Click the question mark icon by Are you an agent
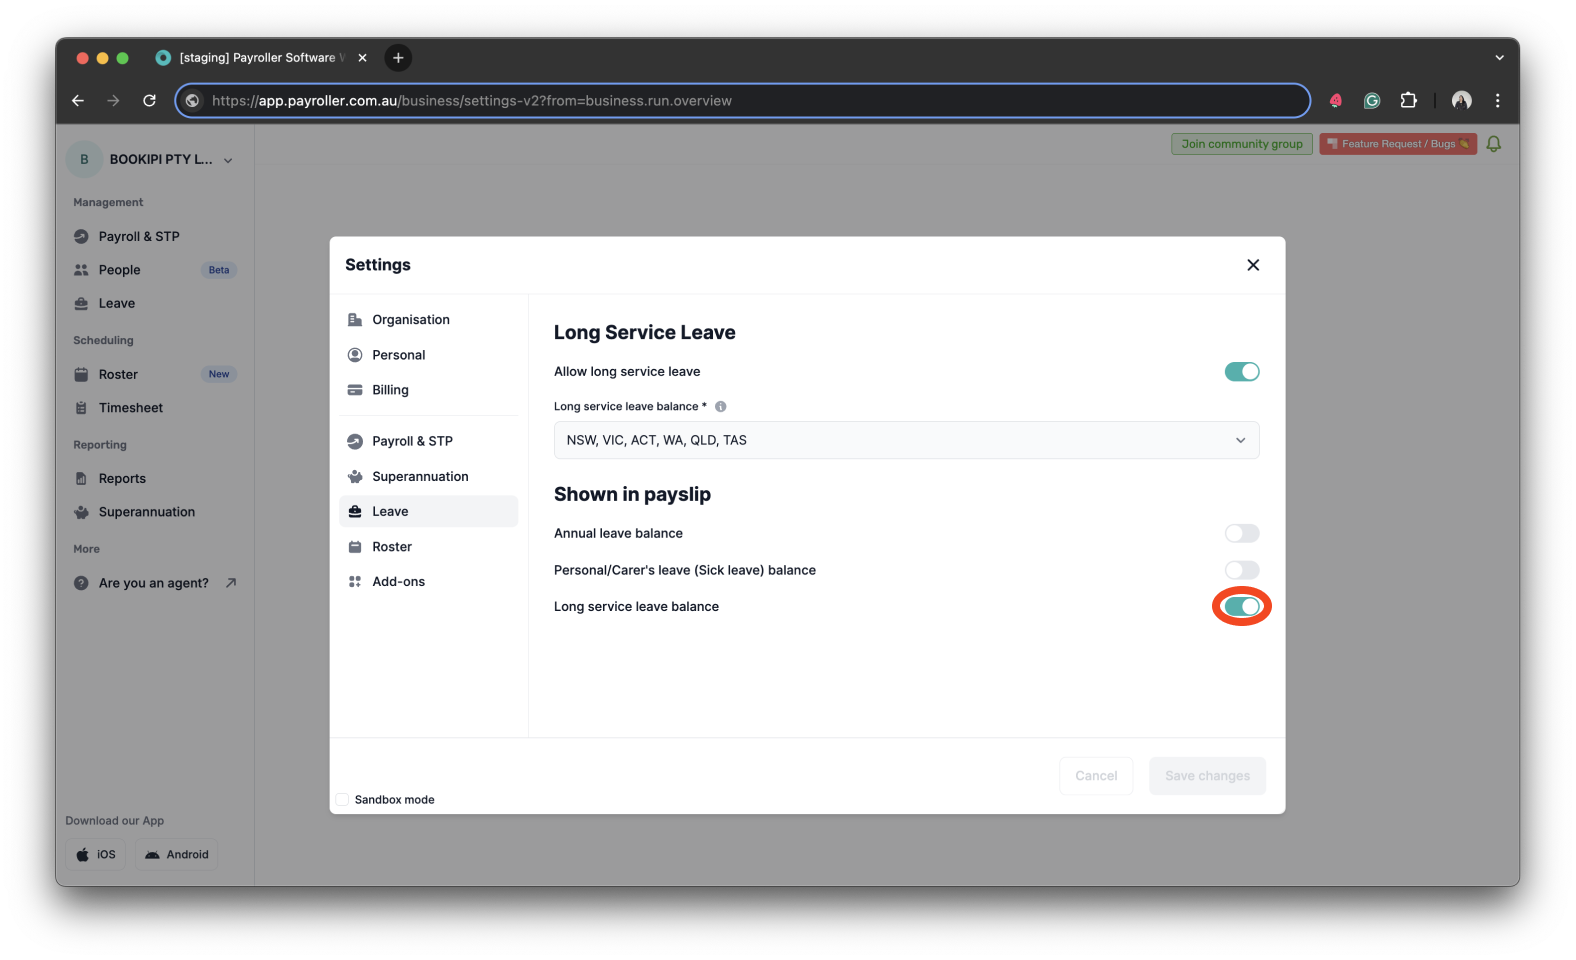Screen dimensions: 1576x960 [x=81, y=583]
